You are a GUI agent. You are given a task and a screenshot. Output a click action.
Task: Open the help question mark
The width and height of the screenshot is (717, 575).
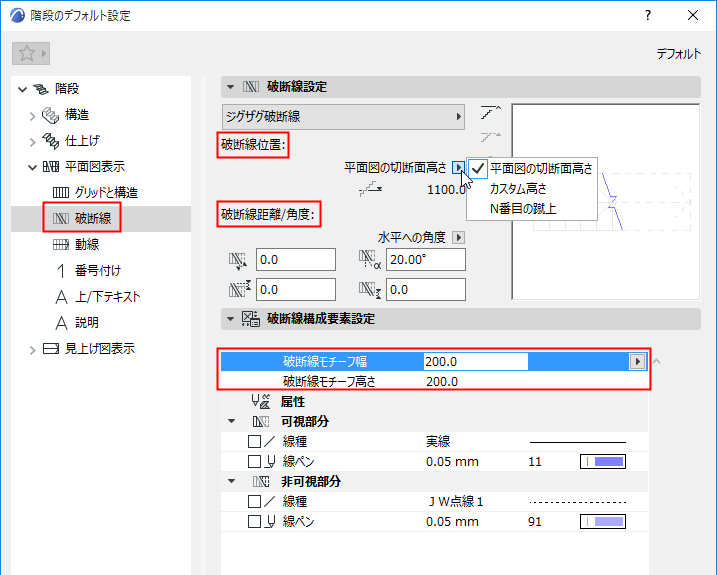tap(648, 16)
